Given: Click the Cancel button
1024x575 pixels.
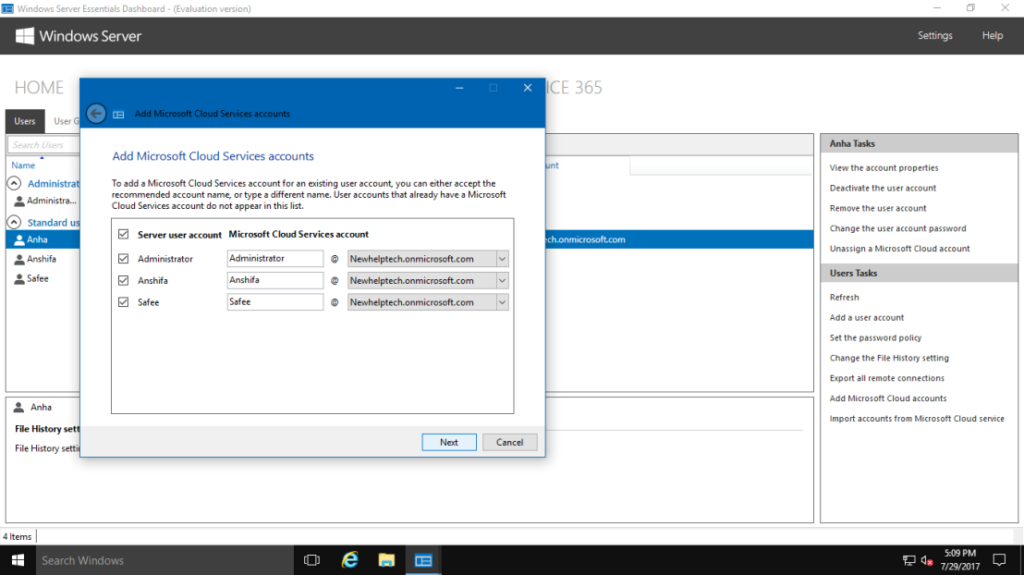Looking at the screenshot, I should pyautogui.click(x=509, y=442).
